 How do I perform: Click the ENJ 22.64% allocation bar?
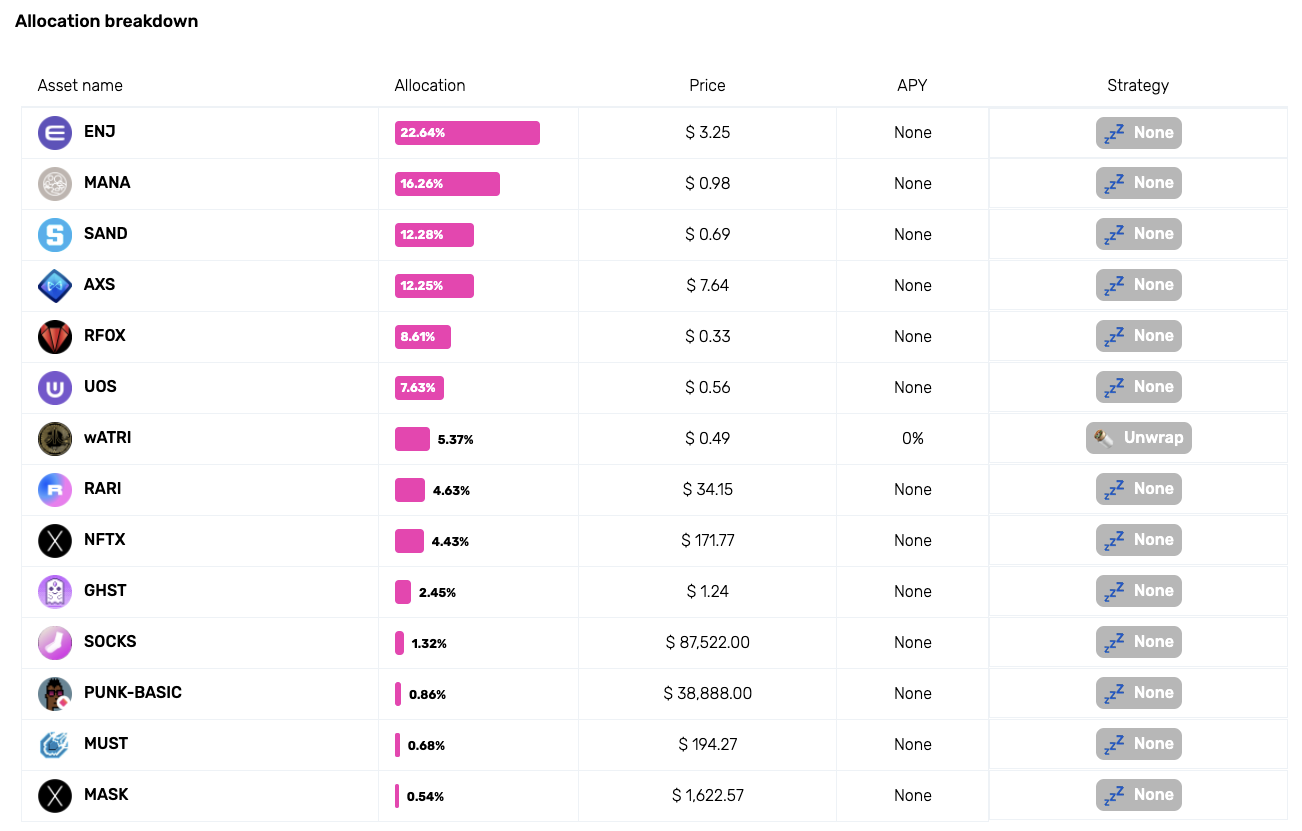(467, 133)
